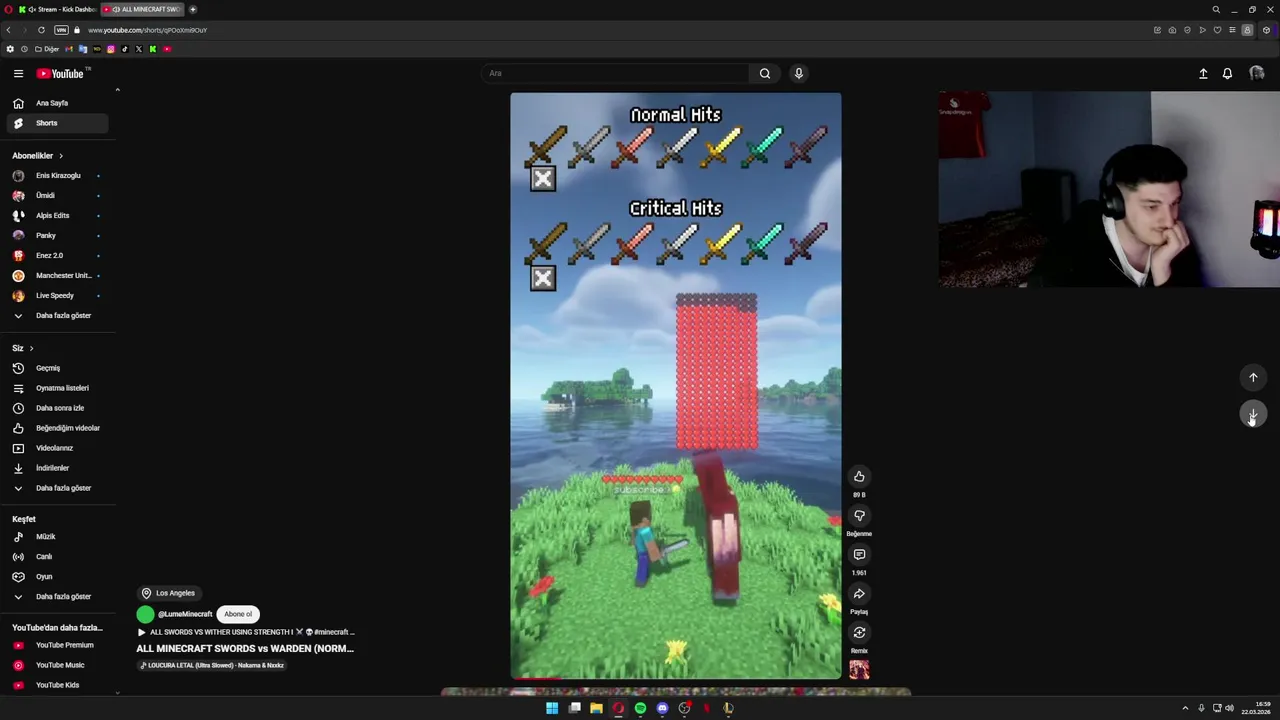The image size is (1280, 720).
Task: Reload the page with browser refresh
Action: pyautogui.click(x=41, y=30)
